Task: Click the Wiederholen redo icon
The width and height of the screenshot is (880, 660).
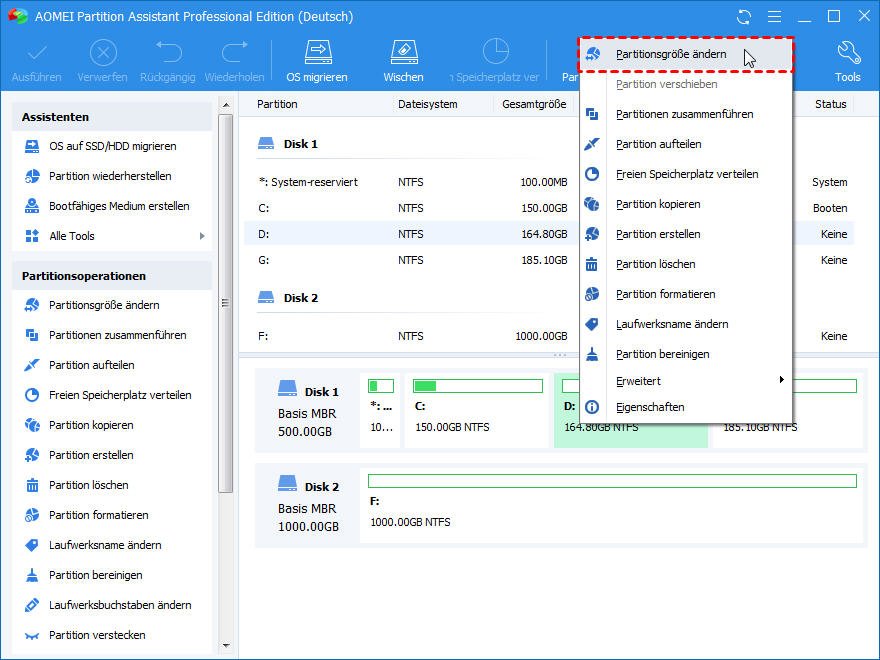Action: [x=235, y=52]
